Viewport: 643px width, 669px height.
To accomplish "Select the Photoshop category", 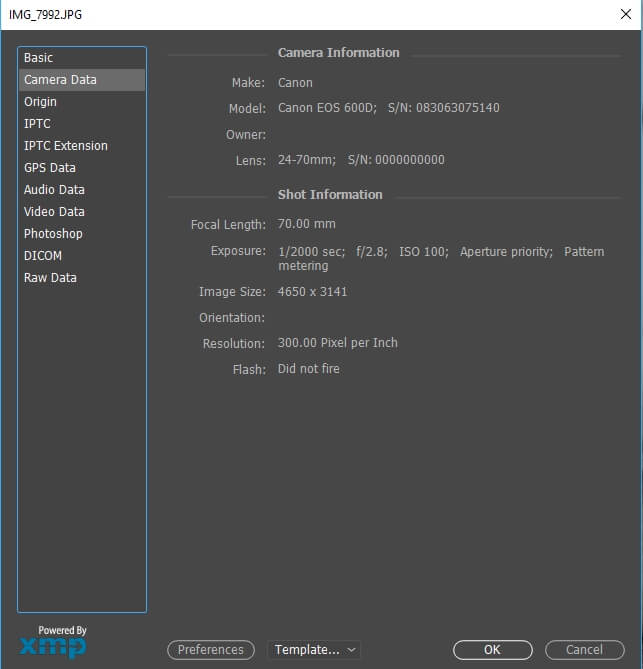I will pos(82,234).
